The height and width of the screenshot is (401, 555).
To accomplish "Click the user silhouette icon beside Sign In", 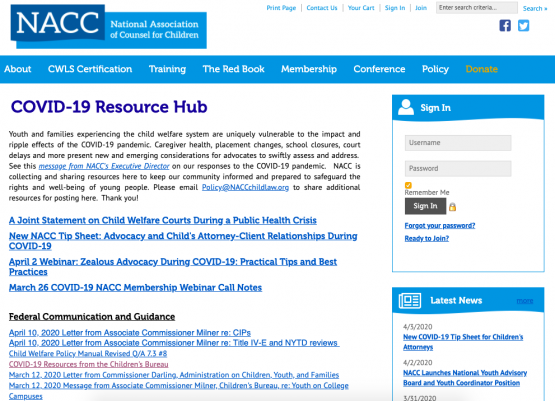I will [406, 107].
